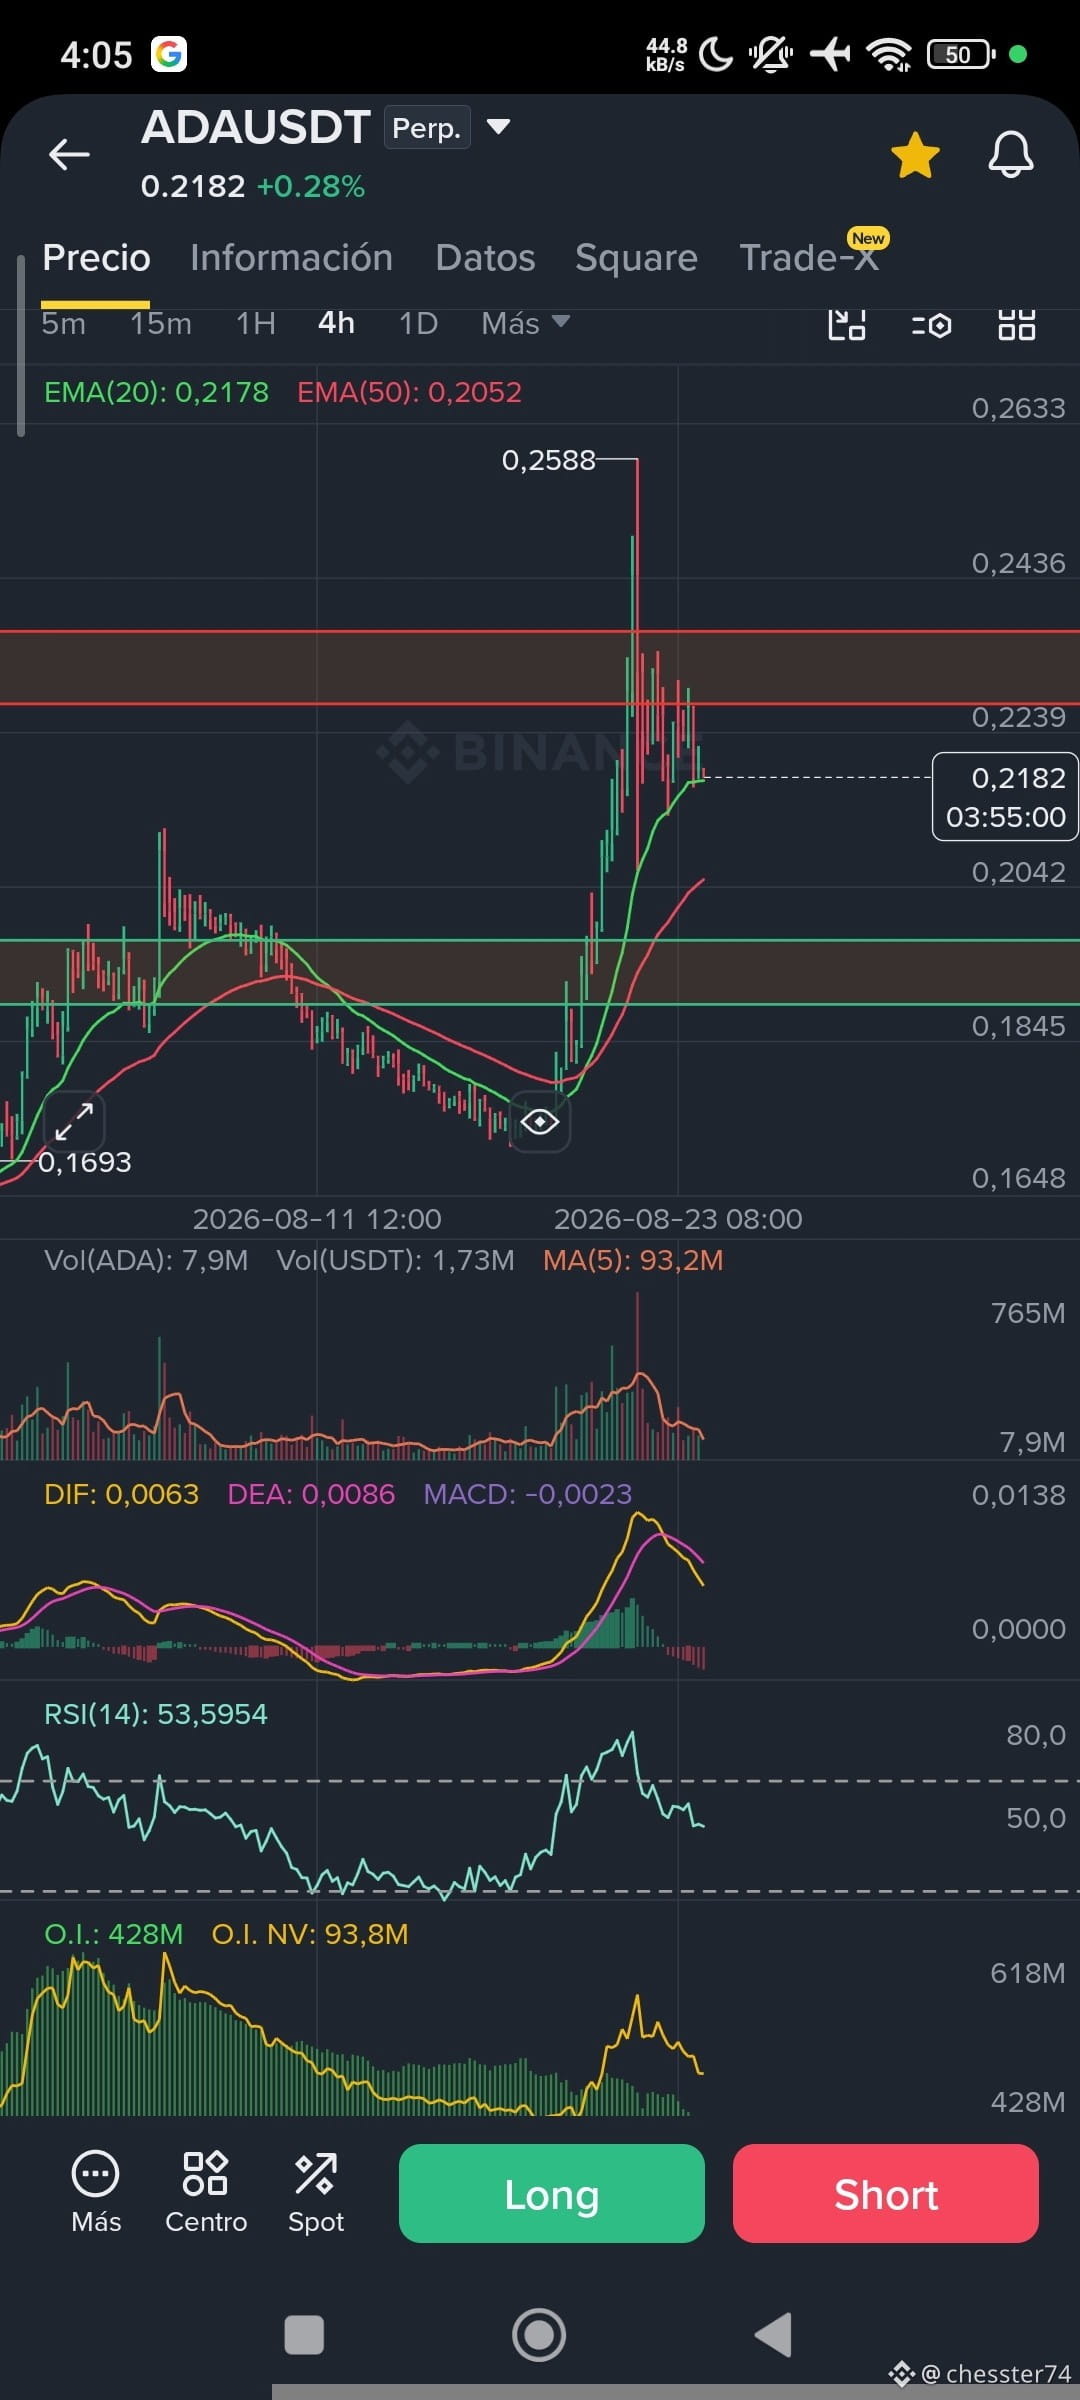Screen dimensions: 1080x2400
Task: Tap the DIF 0,0063 MACD label
Action: tap(121, 1494)
